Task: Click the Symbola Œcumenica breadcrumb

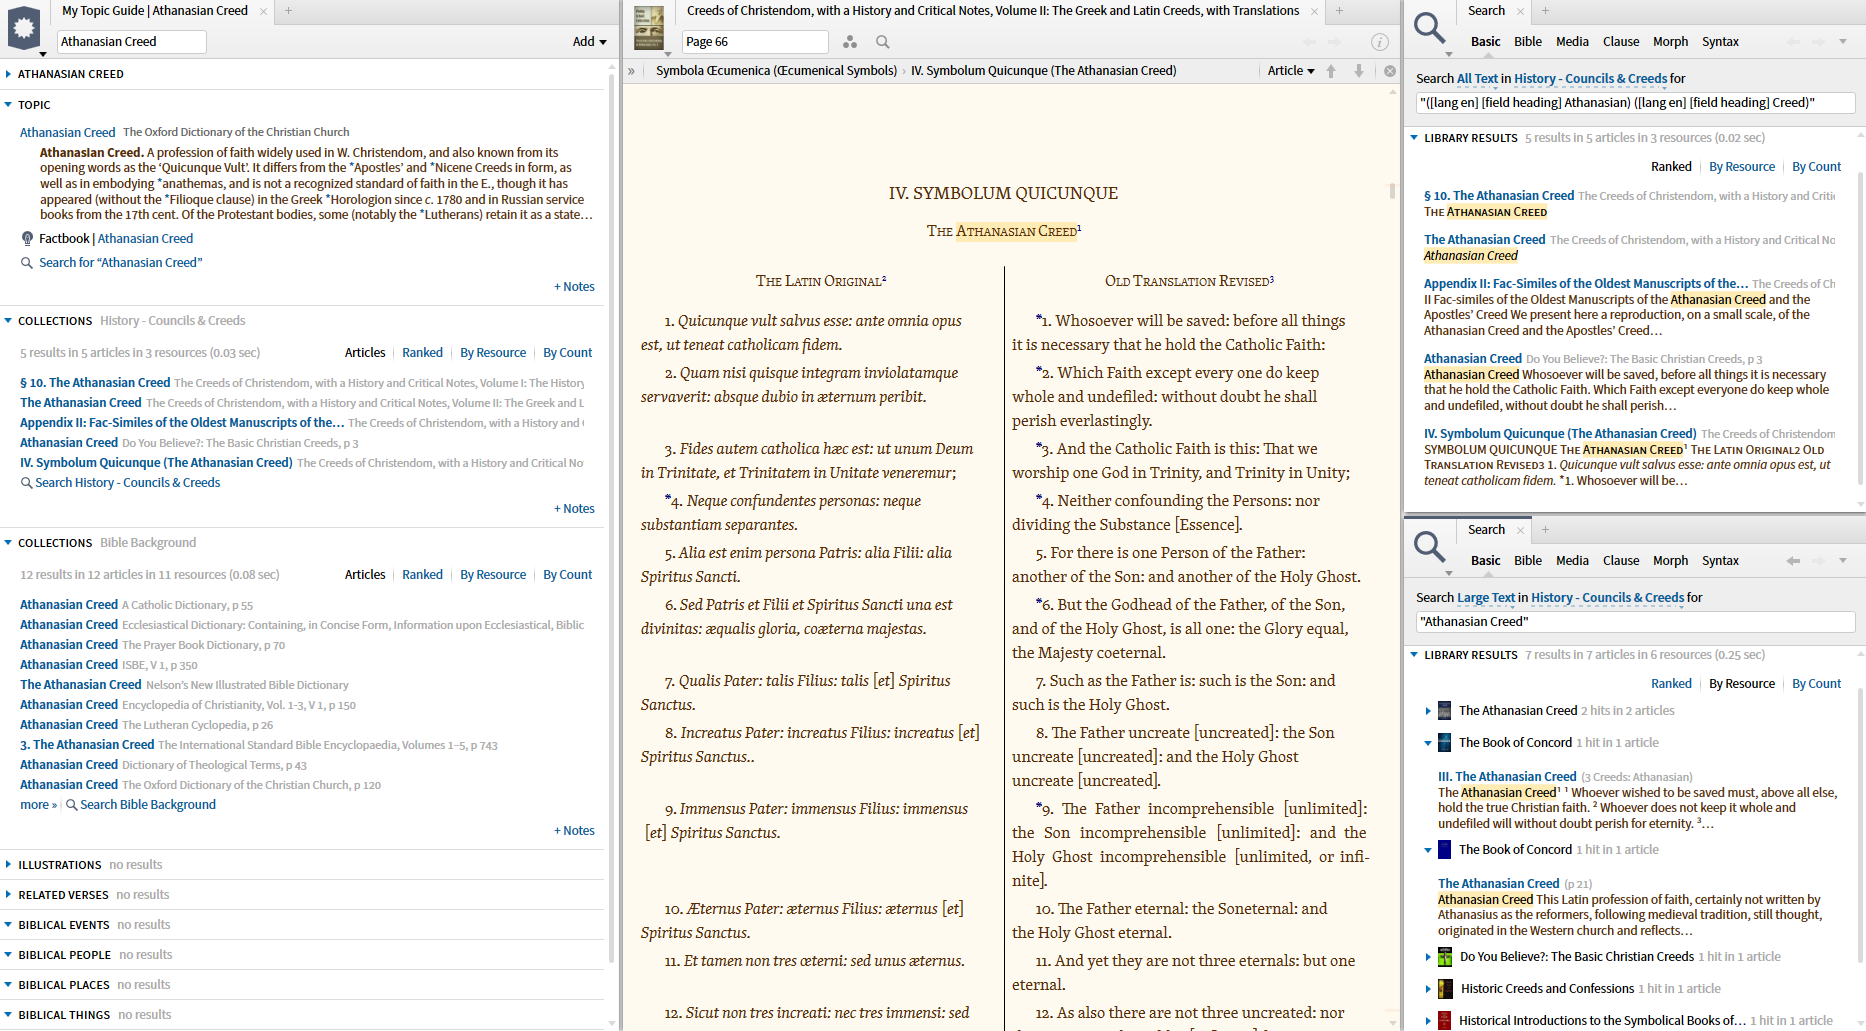Action: pyautogui.click(x=776, y=71)
